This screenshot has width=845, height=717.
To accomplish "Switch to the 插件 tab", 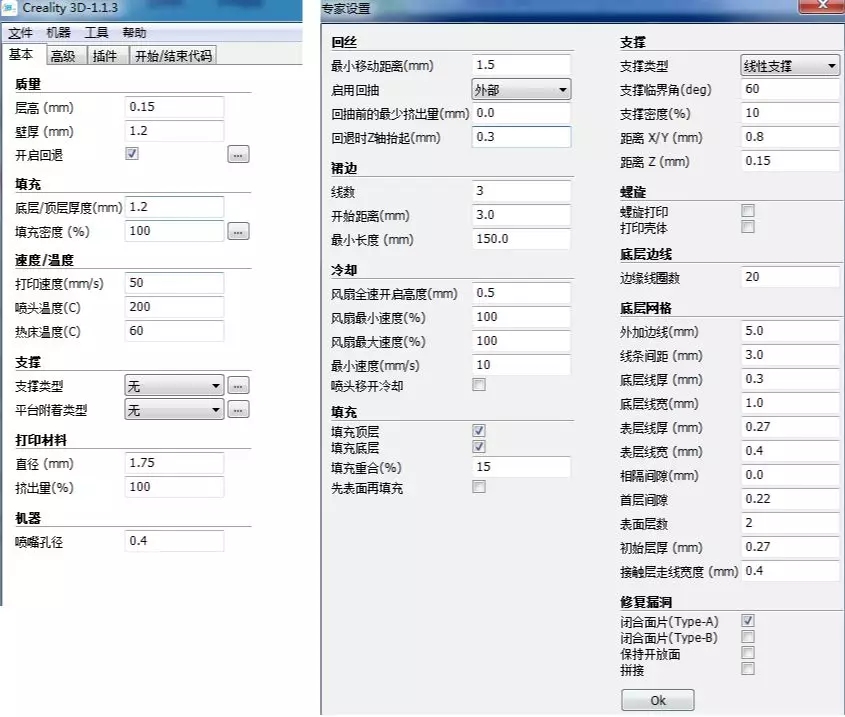I will 108,56.
